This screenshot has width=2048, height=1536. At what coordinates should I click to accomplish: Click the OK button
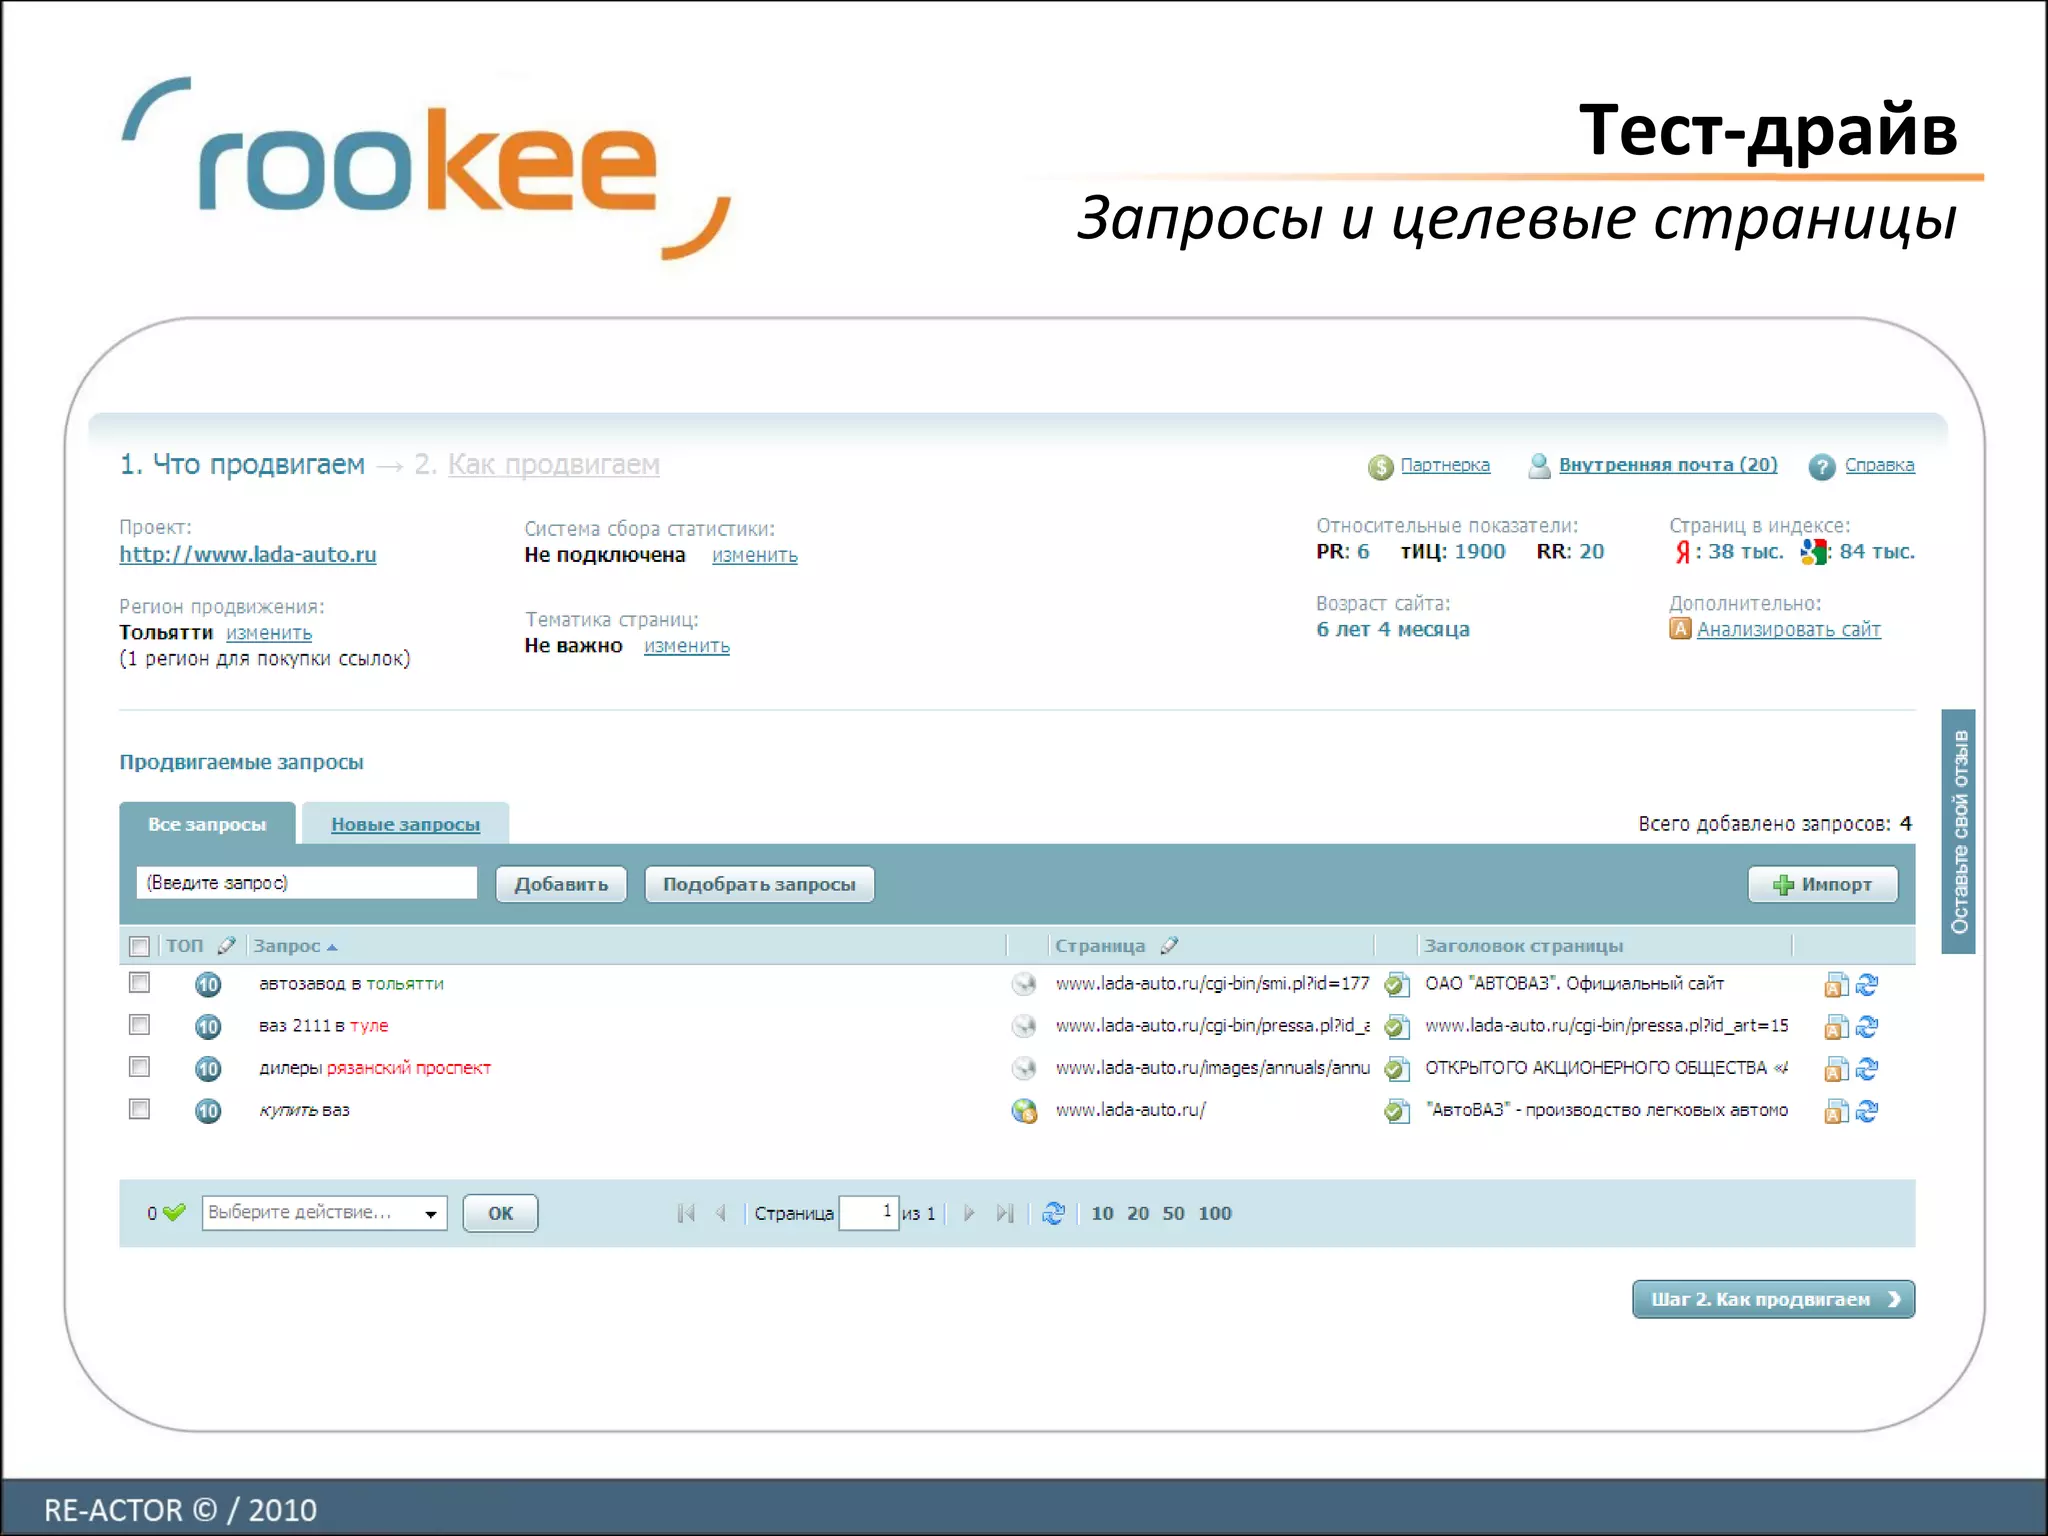pos(500,1213)
